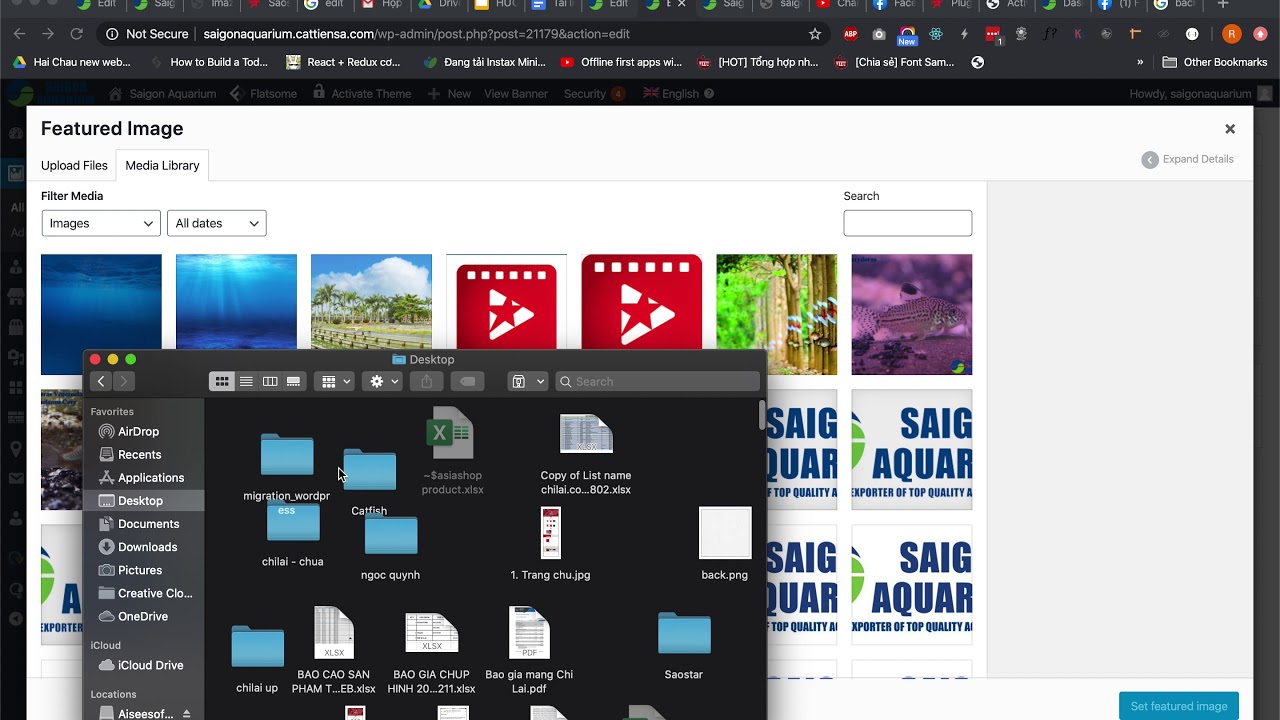
Task: Click Set featured image button
Action: click(1179, 706)
